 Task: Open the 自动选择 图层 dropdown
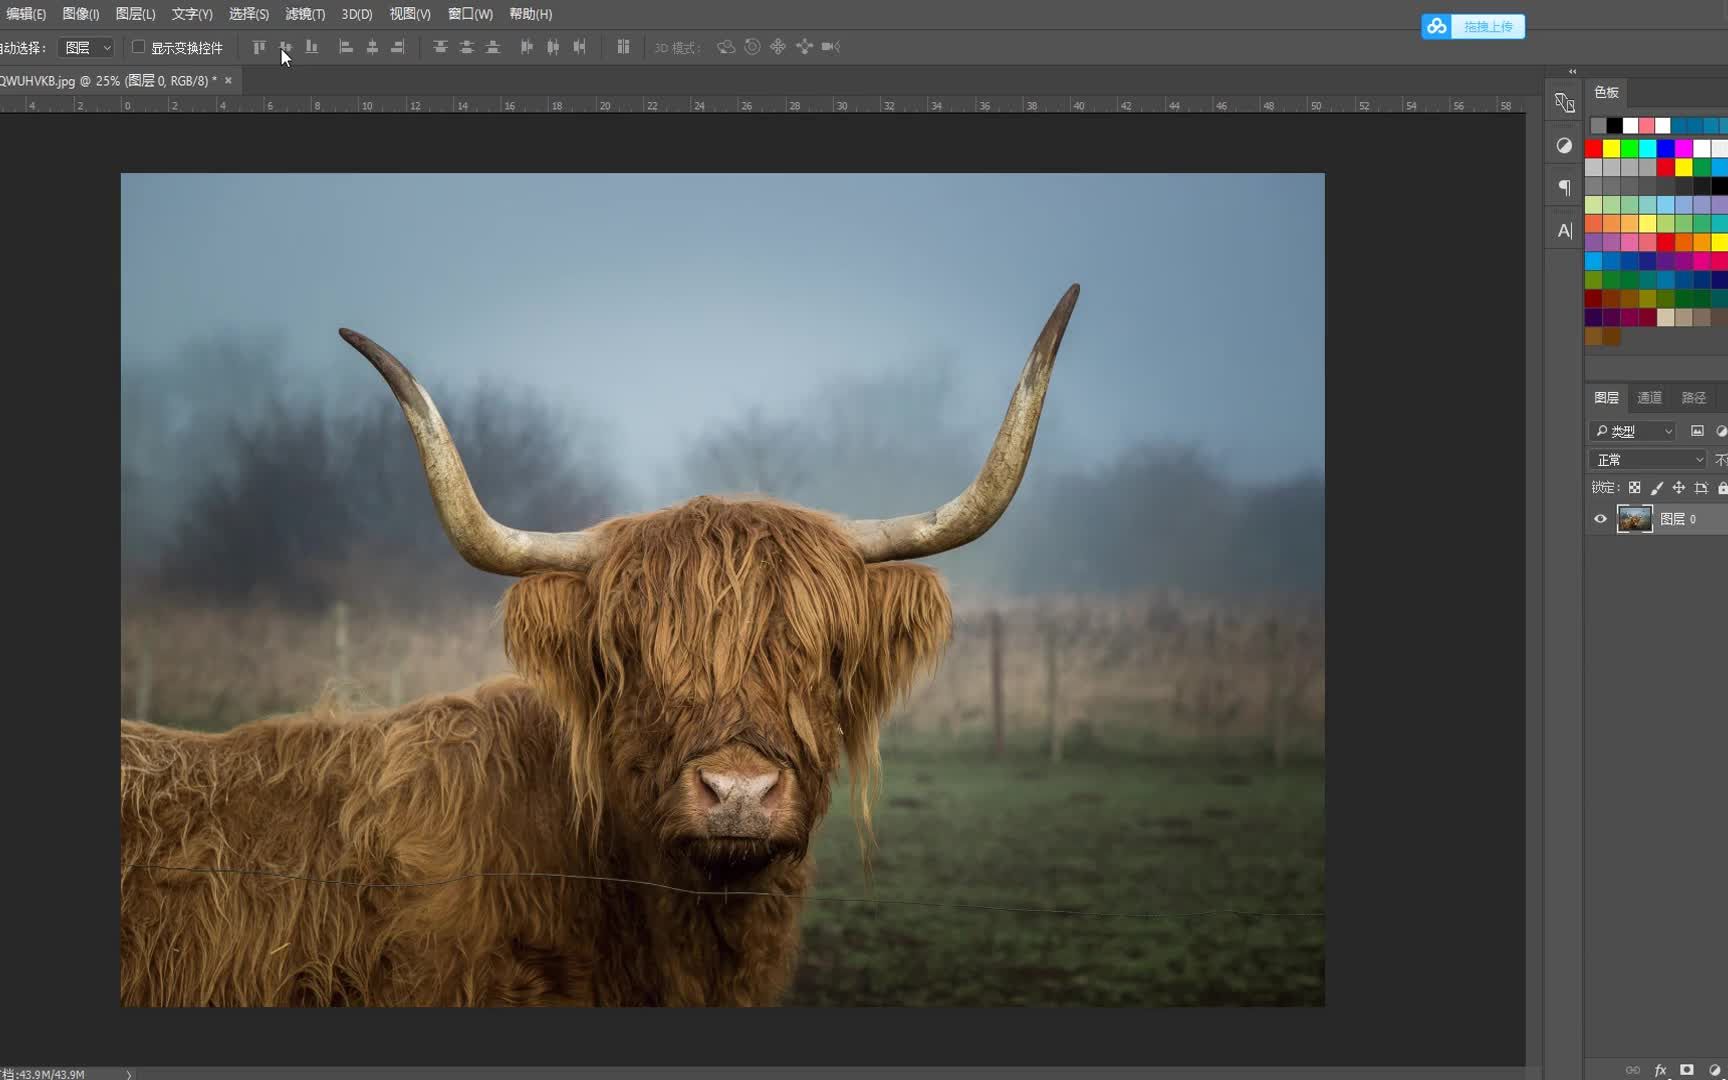[x=87, y=48]
